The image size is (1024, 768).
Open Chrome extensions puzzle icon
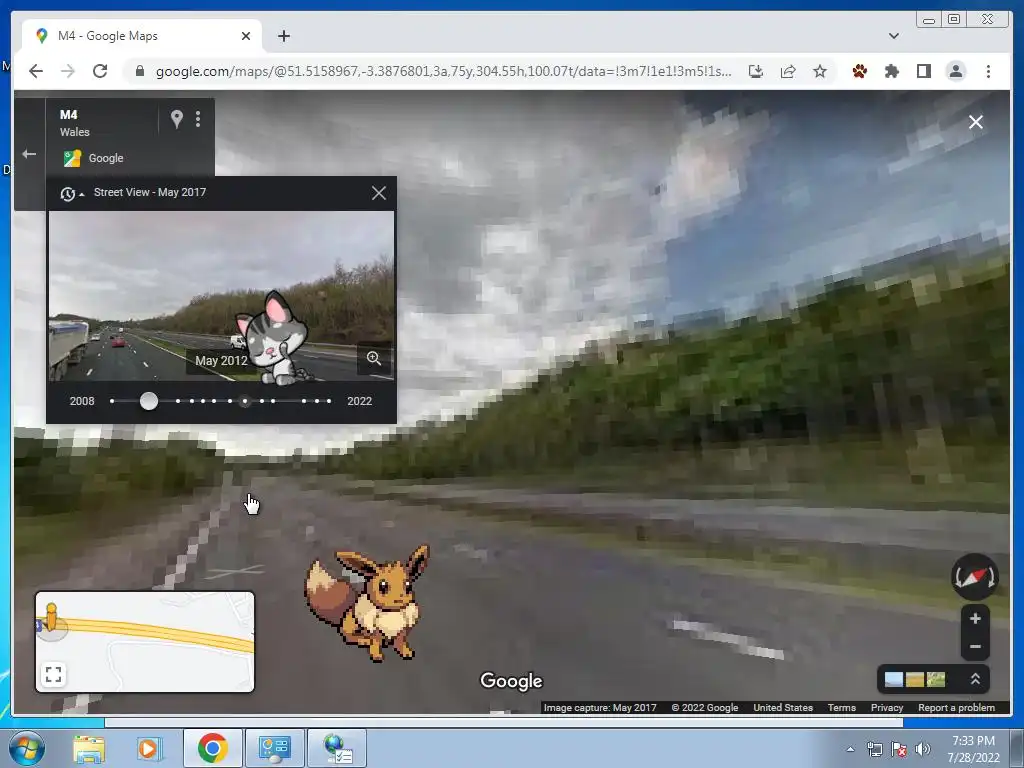pos(891,71)
